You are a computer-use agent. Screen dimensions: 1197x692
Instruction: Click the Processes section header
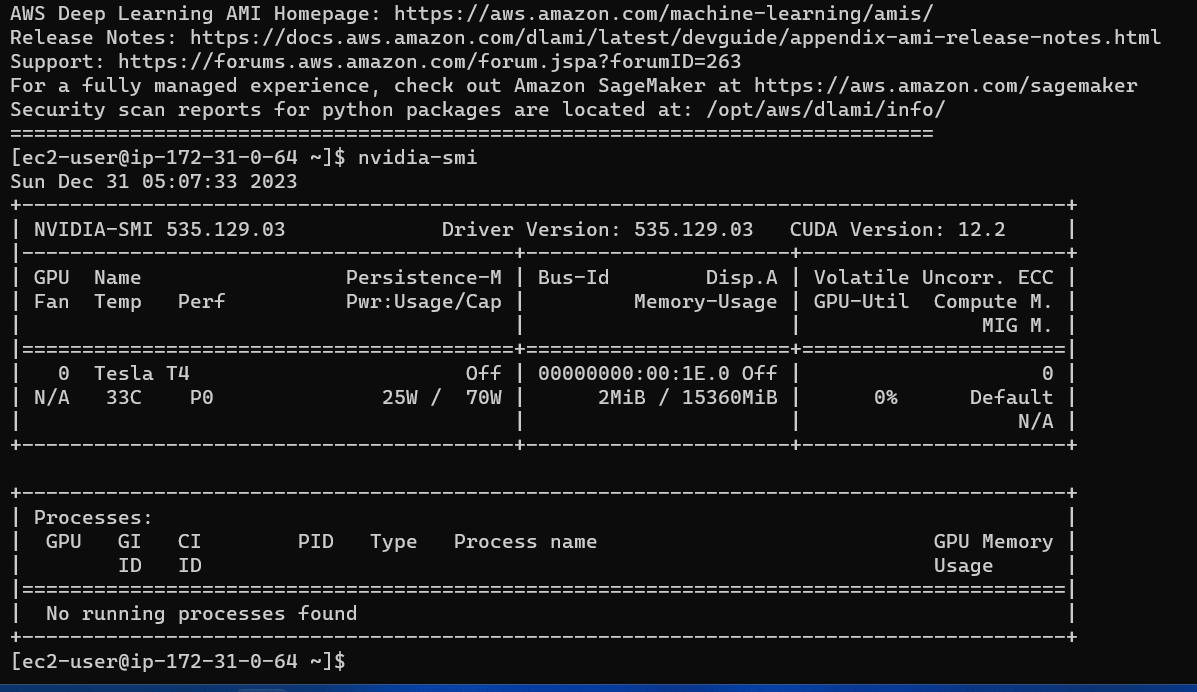(x=93, y=517)
